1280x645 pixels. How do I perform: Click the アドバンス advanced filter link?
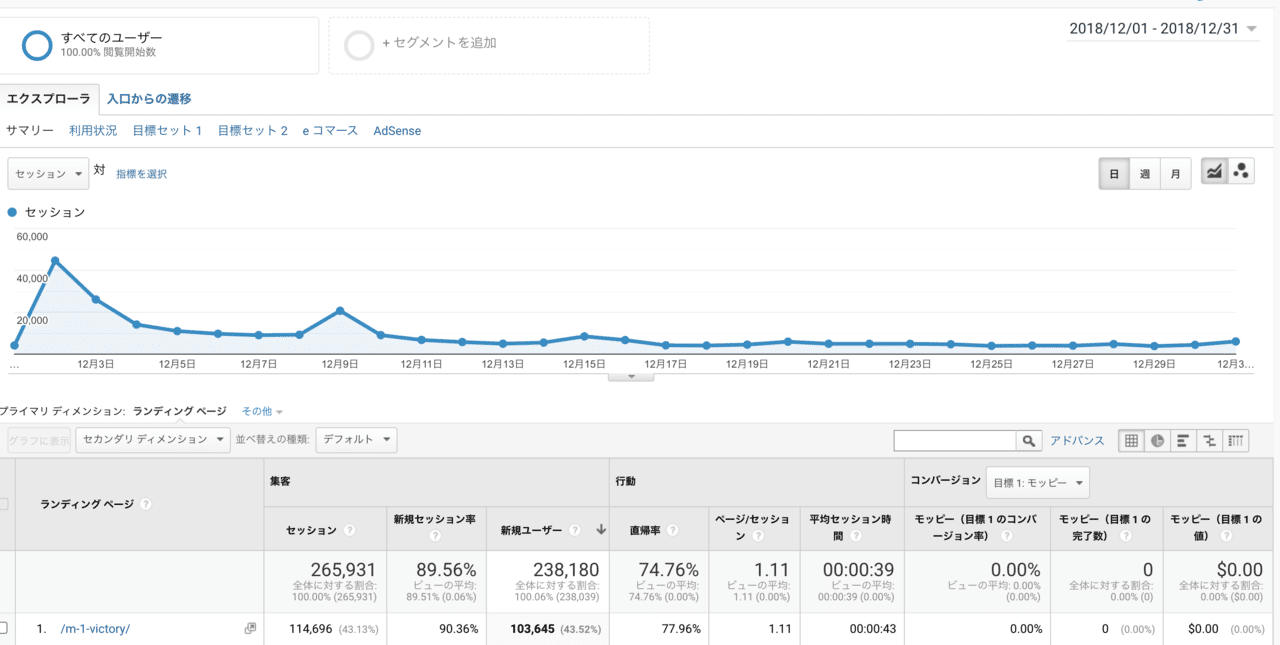click(x=1077, y=441)
